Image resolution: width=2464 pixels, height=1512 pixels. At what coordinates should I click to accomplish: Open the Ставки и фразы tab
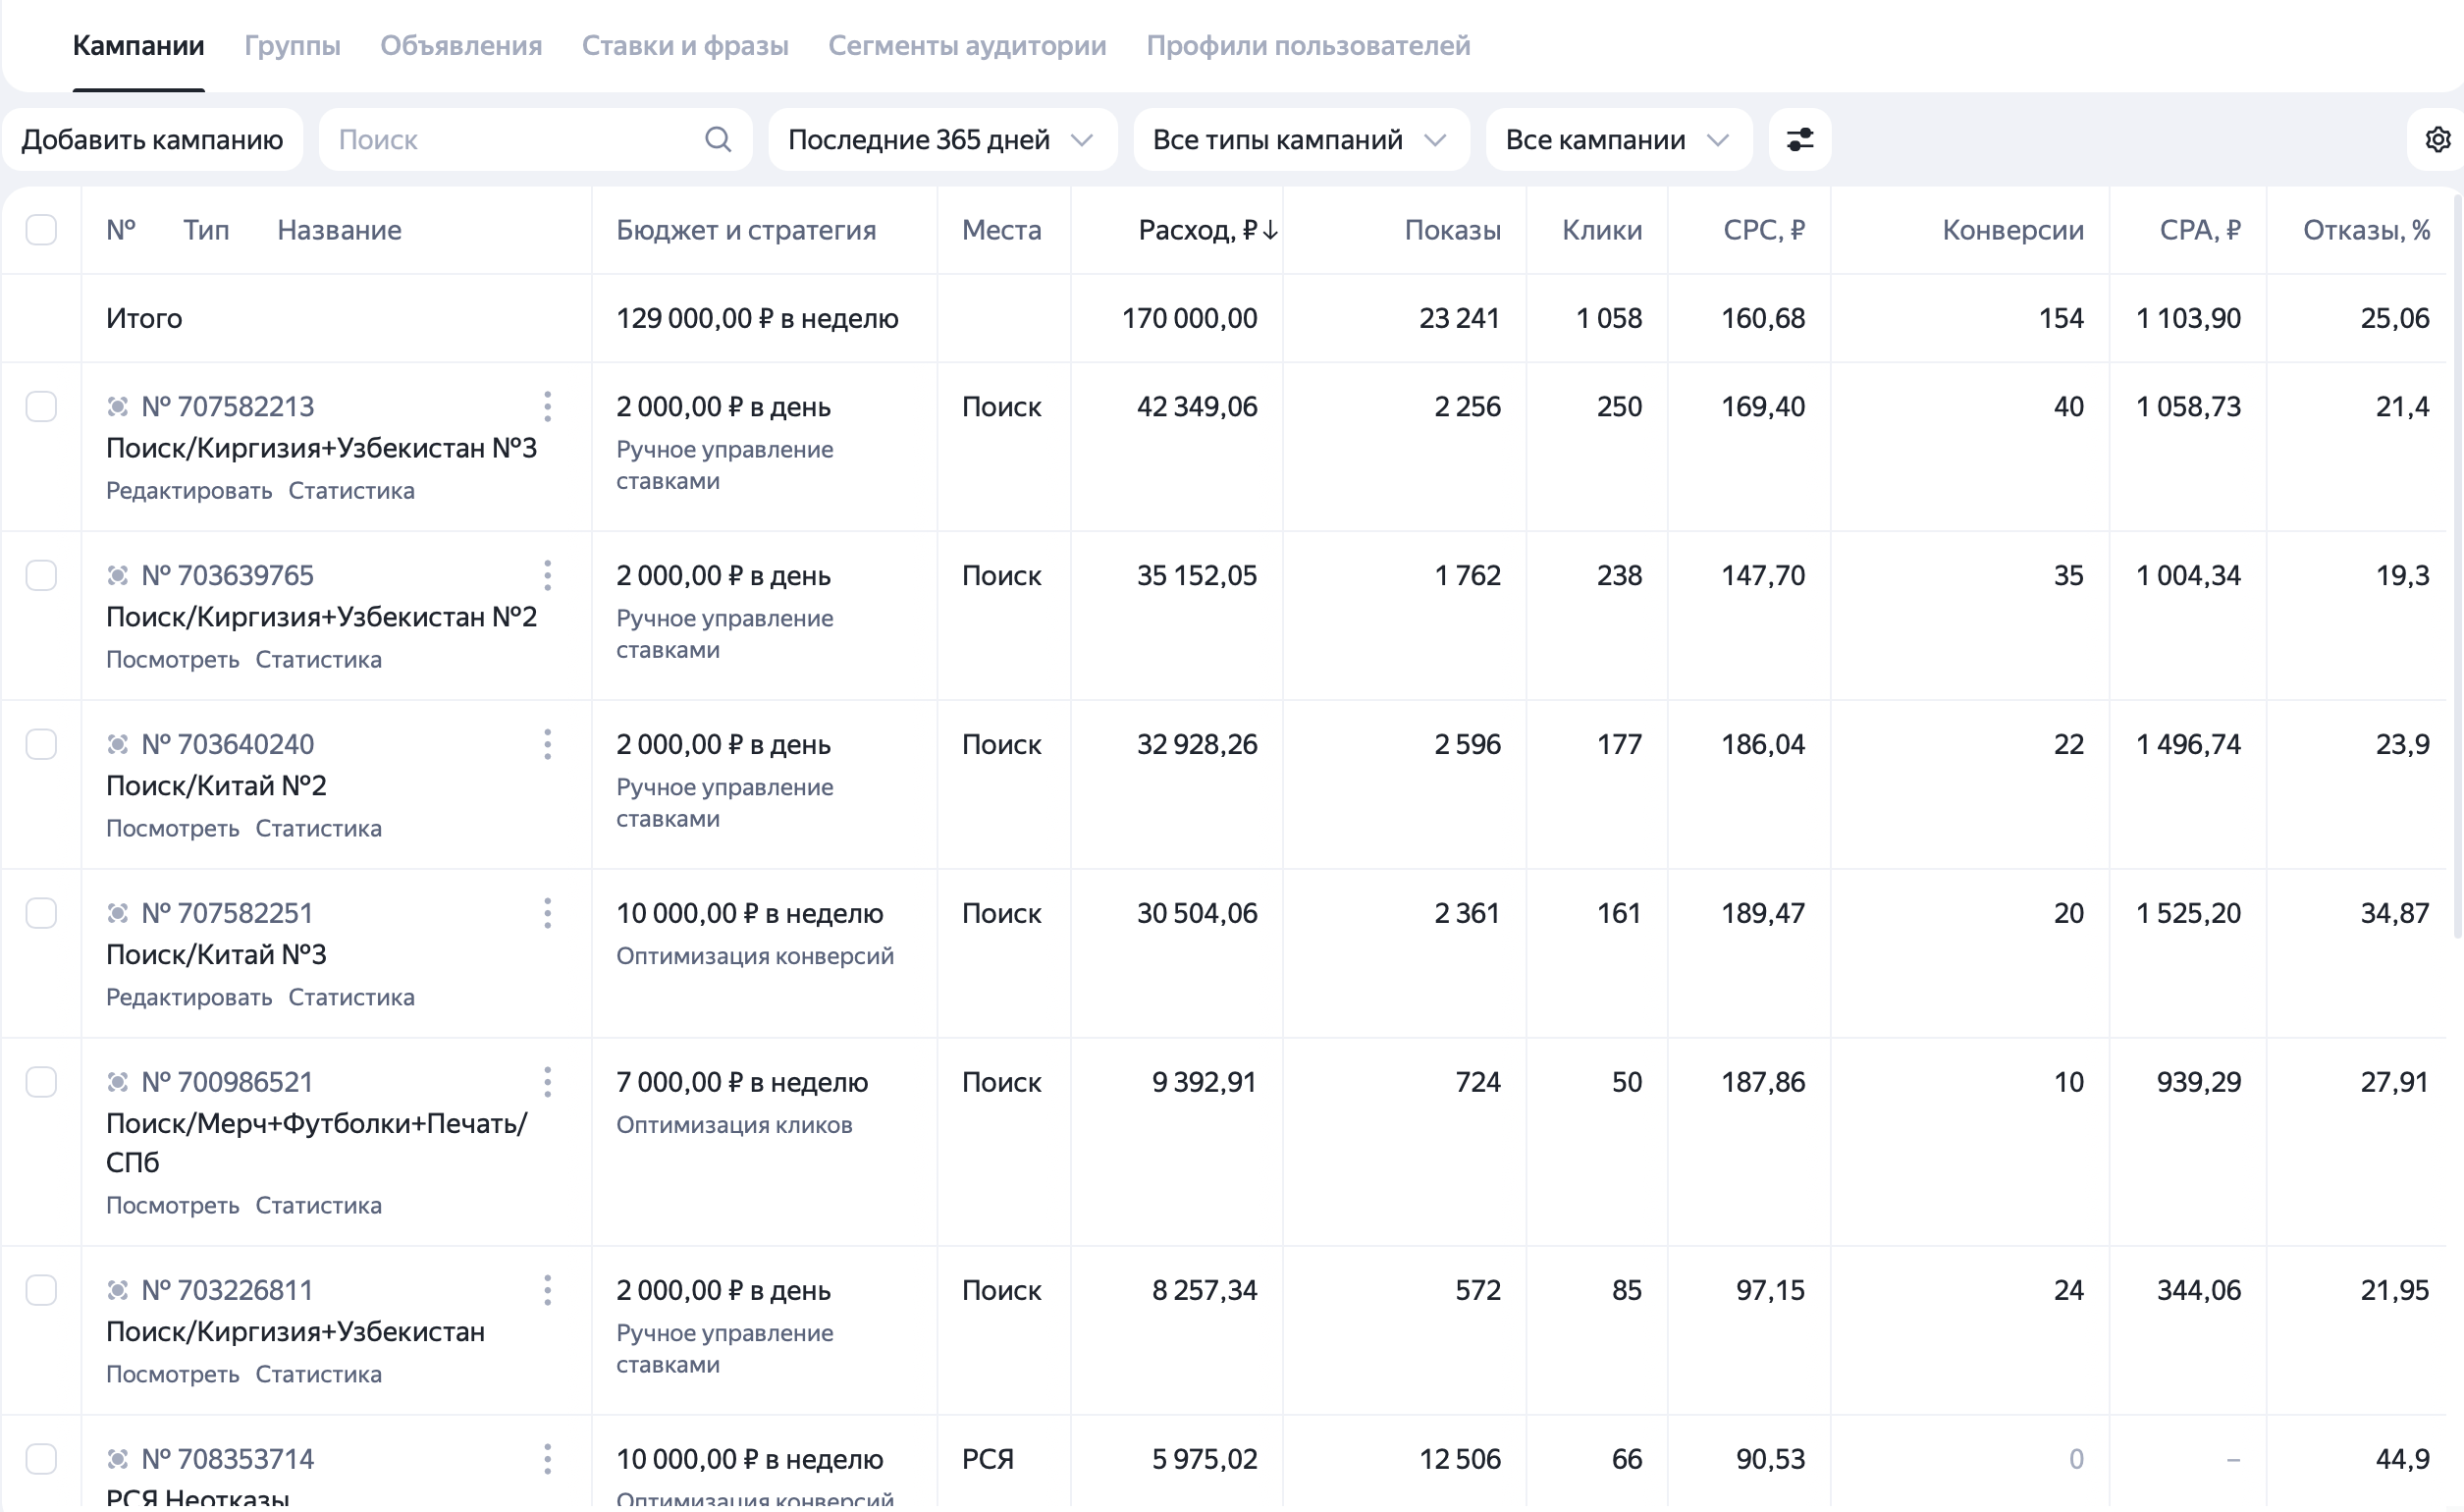click(x=685, y=46)
